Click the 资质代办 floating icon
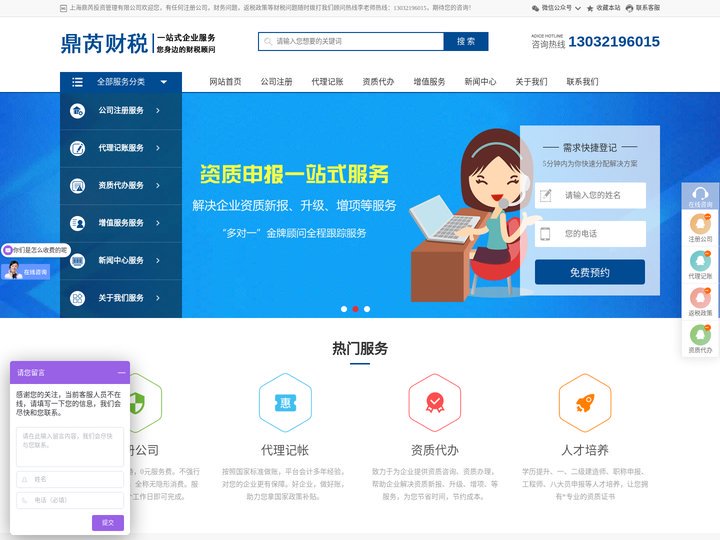The width and height of the screenshot is (720, 540). [700, 336]
